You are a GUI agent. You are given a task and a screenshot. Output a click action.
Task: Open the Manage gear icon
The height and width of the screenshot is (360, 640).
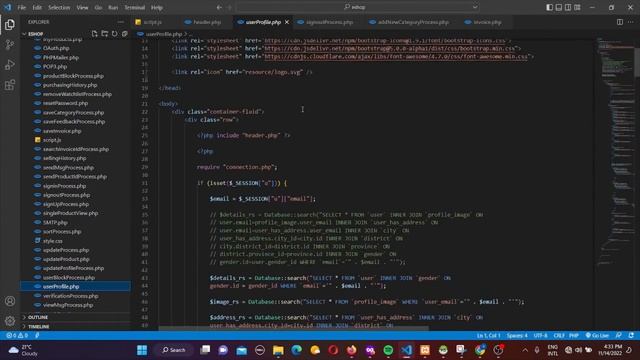[10, 321]
